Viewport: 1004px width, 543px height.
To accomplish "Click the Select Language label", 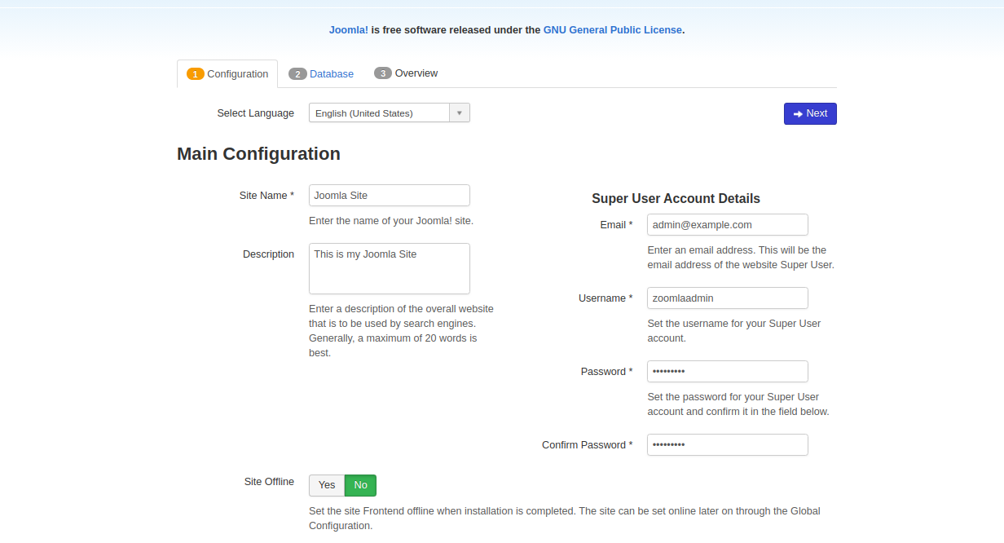I will (255, 113).
